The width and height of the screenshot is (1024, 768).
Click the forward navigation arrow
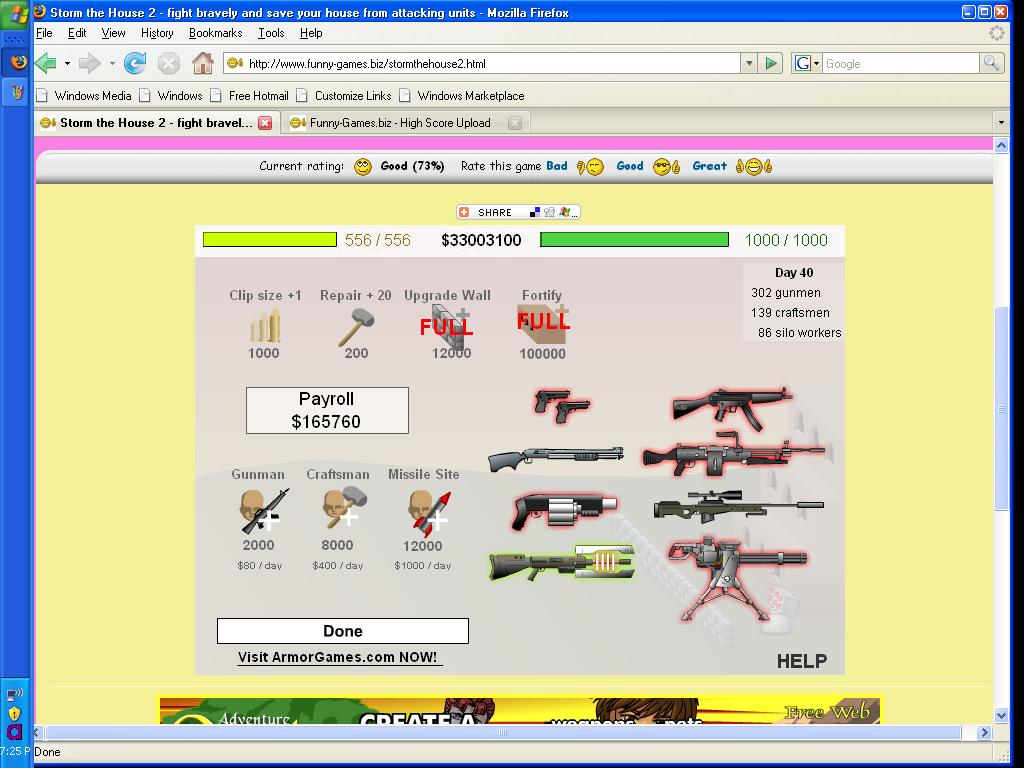pyautogui.click(x=89, y=63)
